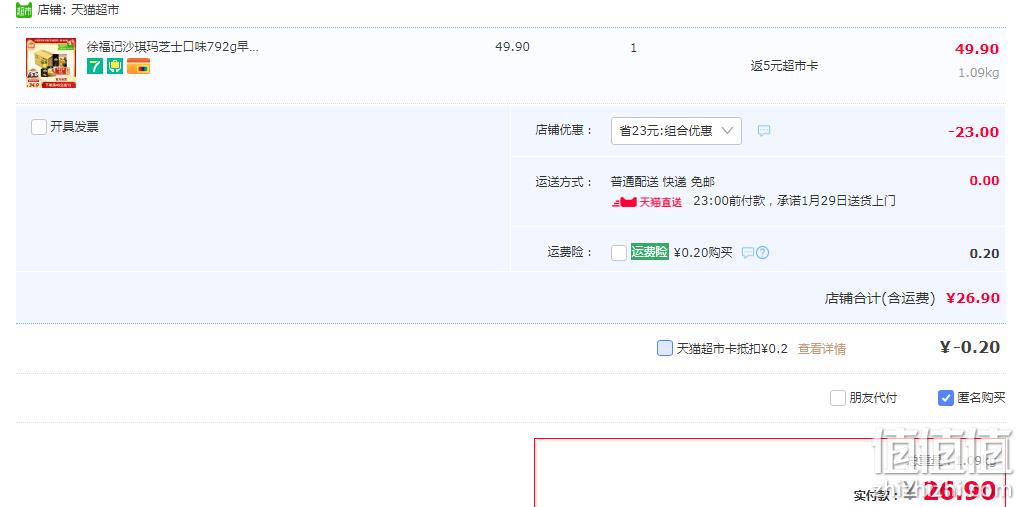Viewport: 1022px width, 507px height.
Task: Open the 查看详情 link
Action: (x=822, y=349)
